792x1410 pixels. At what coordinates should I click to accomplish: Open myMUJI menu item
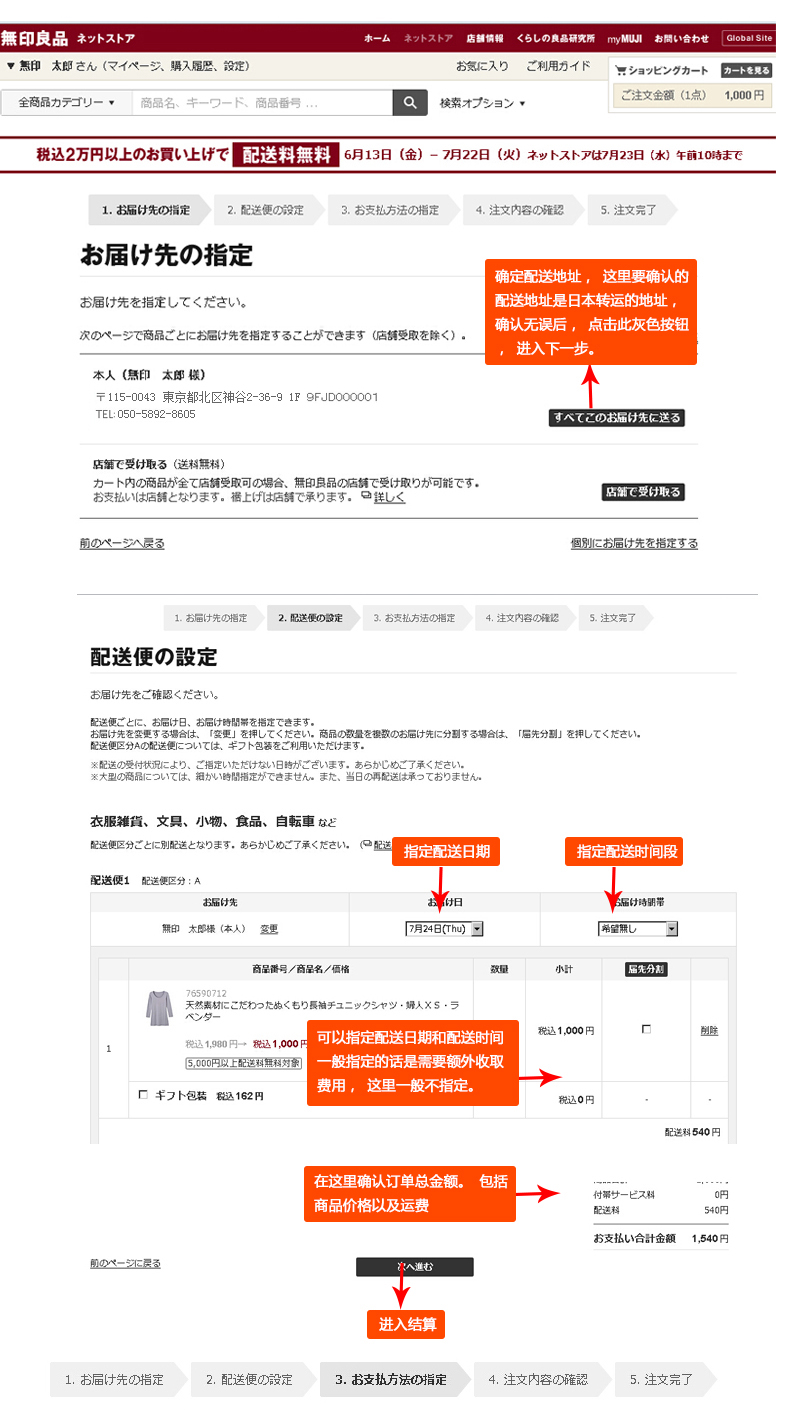[x=625, y=38]
